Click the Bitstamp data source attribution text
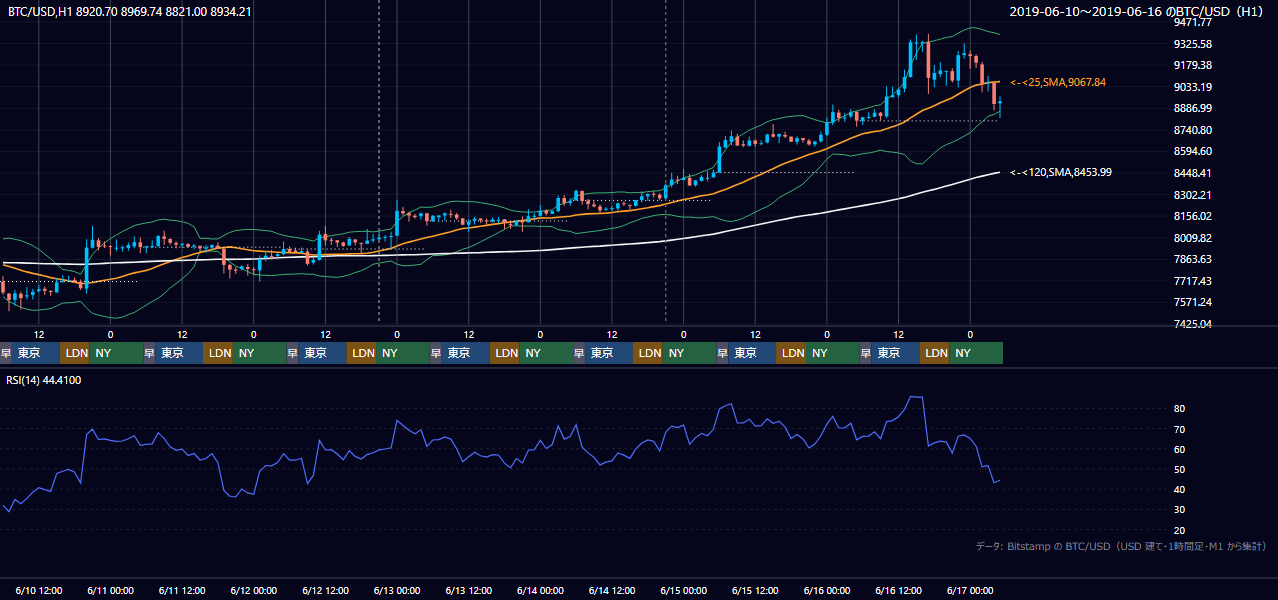This screenshot has height=600, width=1278. [x=1121, y=546]
